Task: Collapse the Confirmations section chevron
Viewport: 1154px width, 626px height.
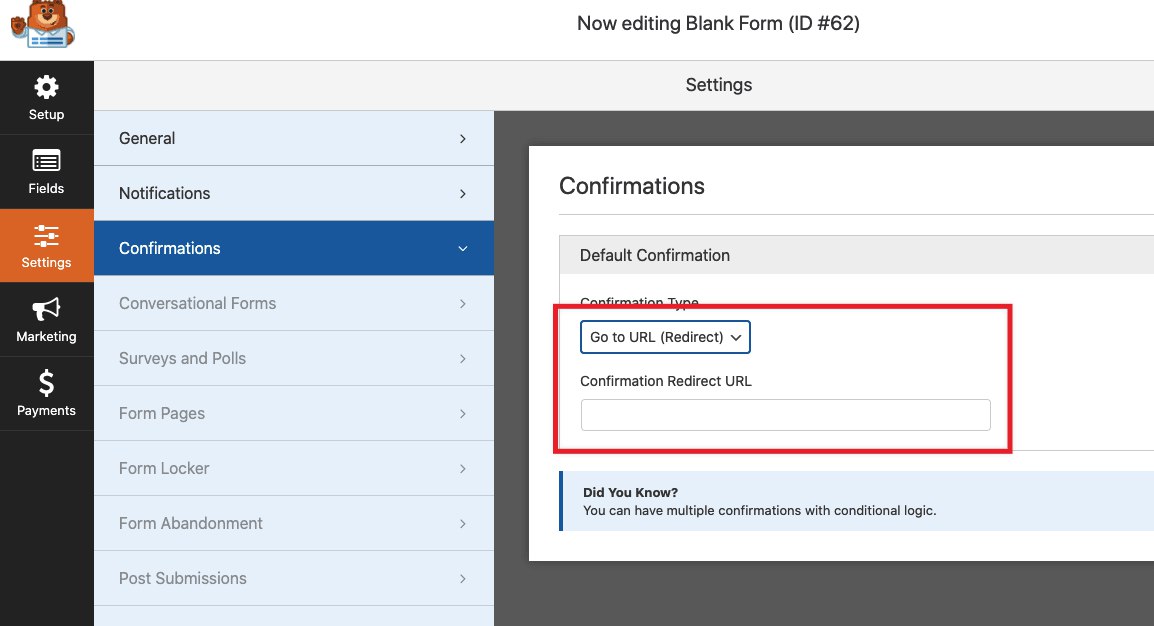Action: 462,249
